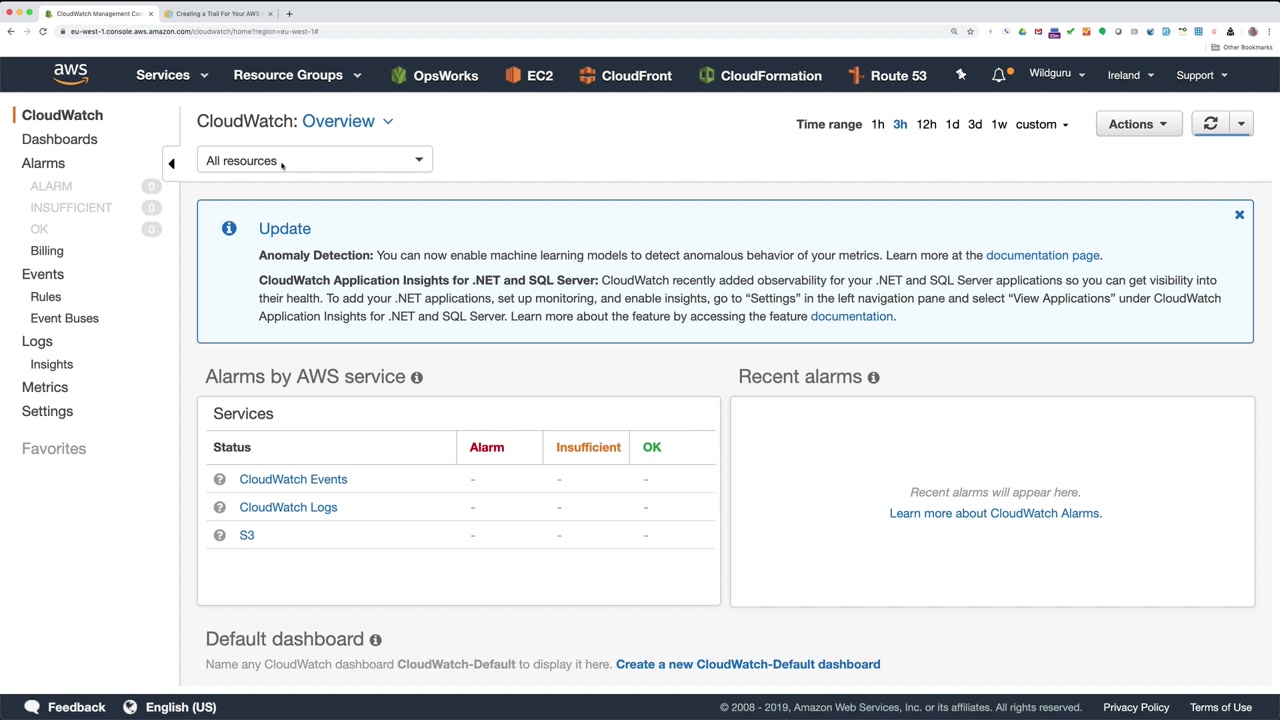This screenshot has width=1280, height=720.
Task: Close the Update info banner
Action: 1239,215
